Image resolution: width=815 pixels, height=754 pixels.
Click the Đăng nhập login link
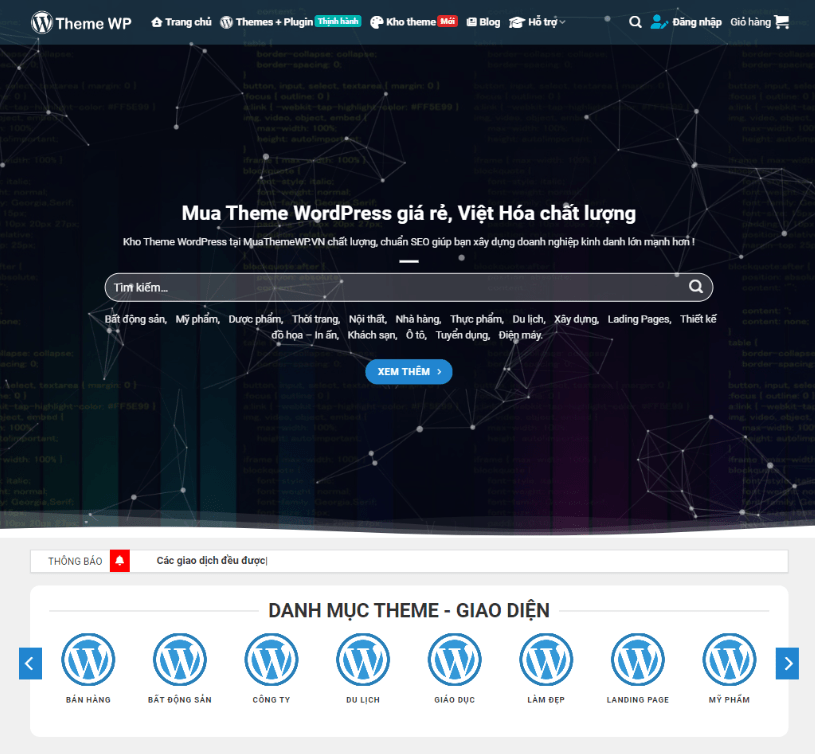686,22
